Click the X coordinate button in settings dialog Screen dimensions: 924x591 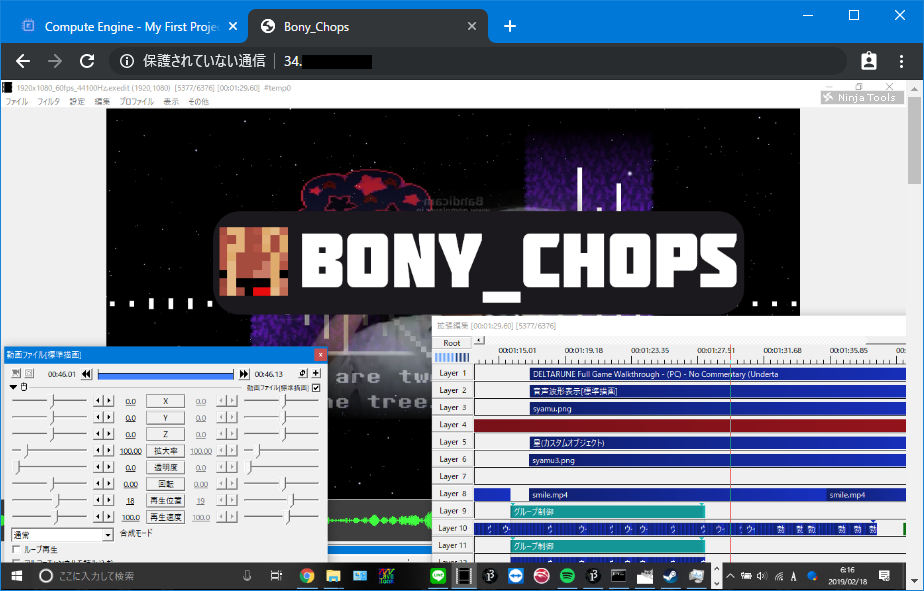[x=165, y=401]
